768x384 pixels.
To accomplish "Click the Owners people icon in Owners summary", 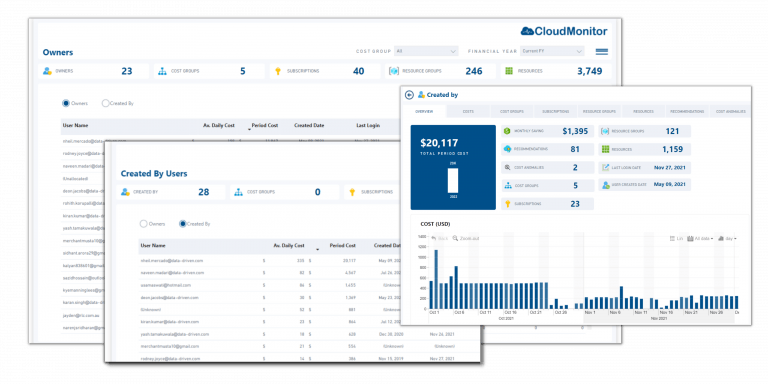I will tap(48, 71).
